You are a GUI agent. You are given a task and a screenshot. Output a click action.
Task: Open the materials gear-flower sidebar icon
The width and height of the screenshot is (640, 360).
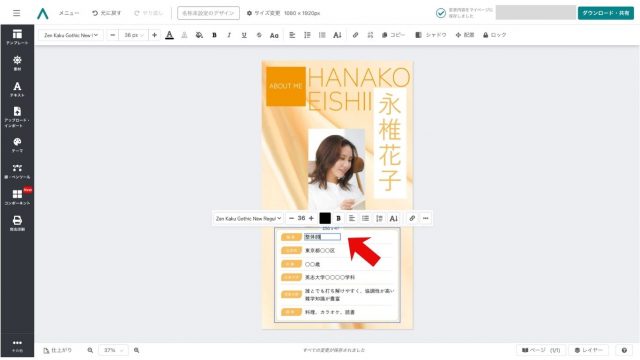17,63
